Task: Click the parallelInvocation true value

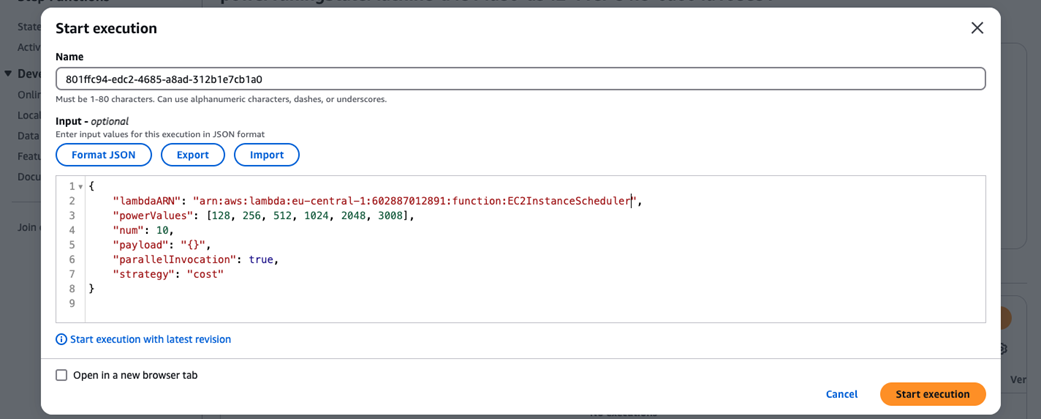Action: (x=261, y=259)
